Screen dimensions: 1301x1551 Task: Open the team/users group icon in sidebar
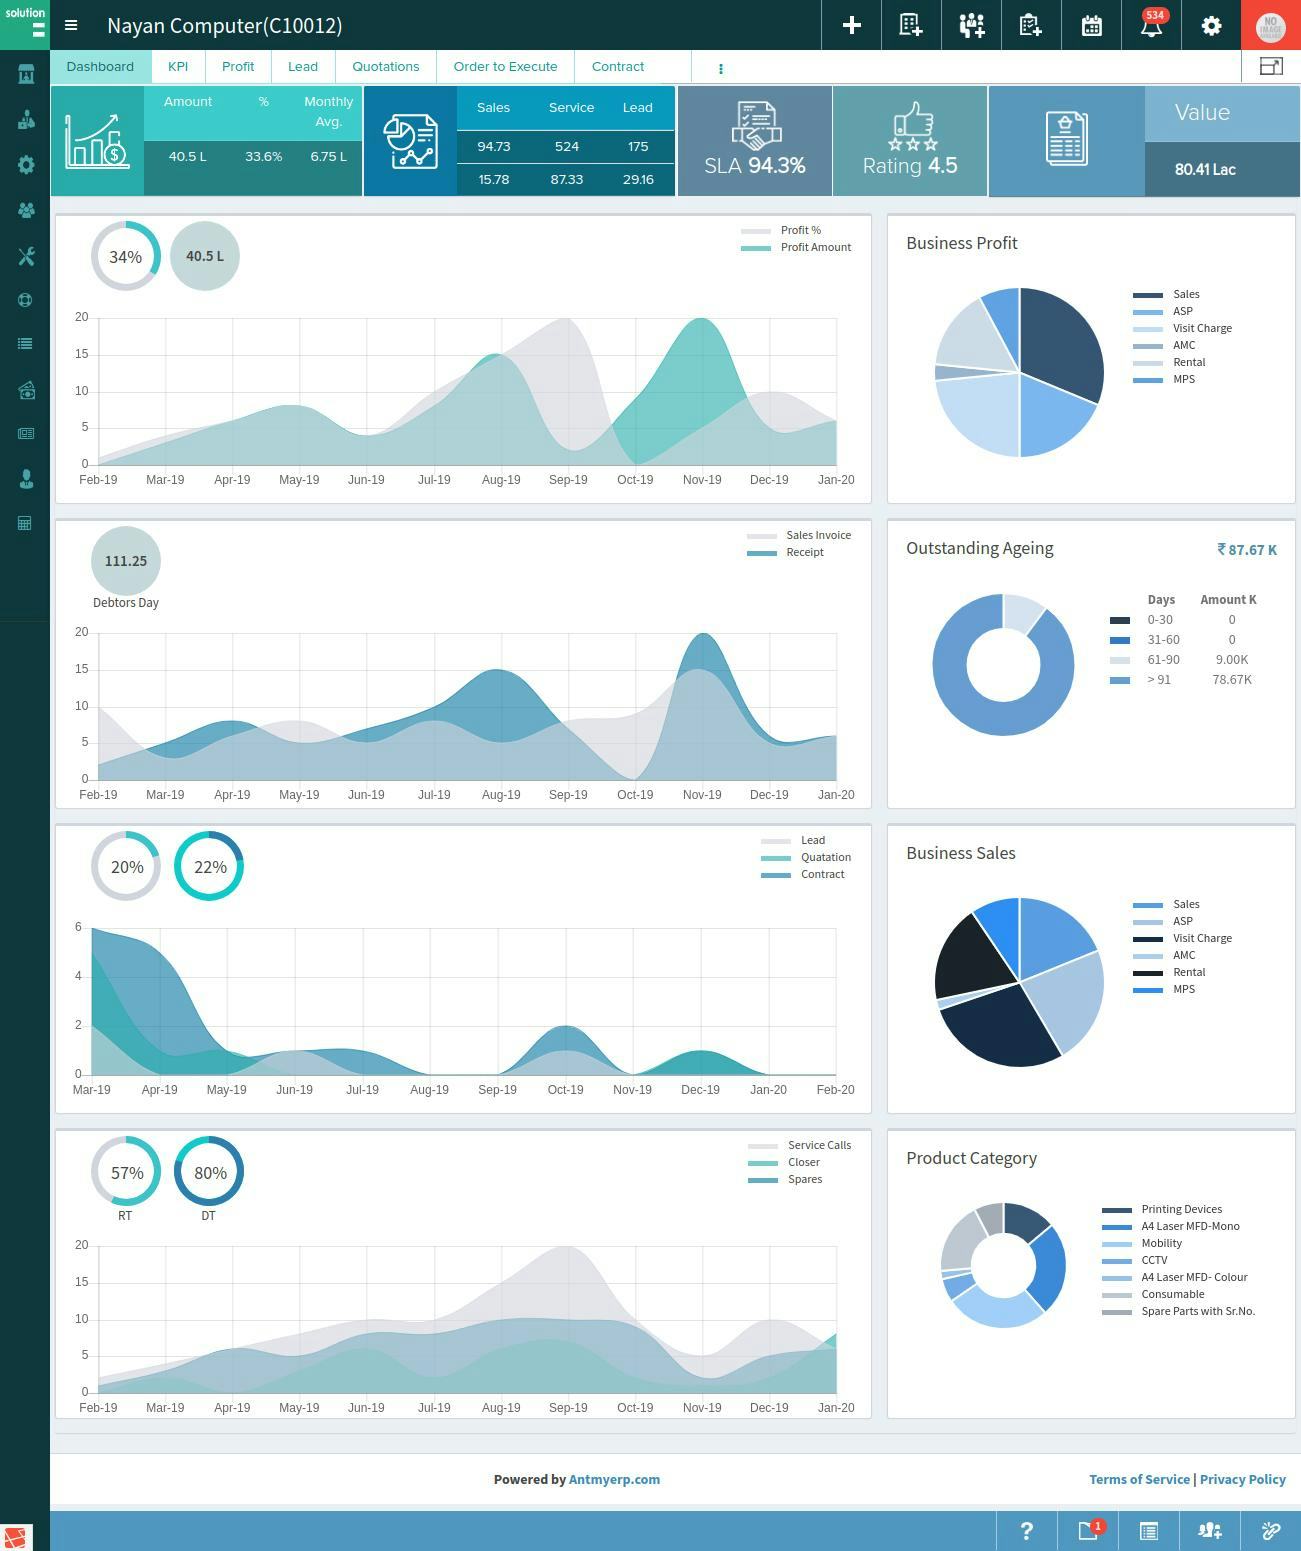click(25, 211)
